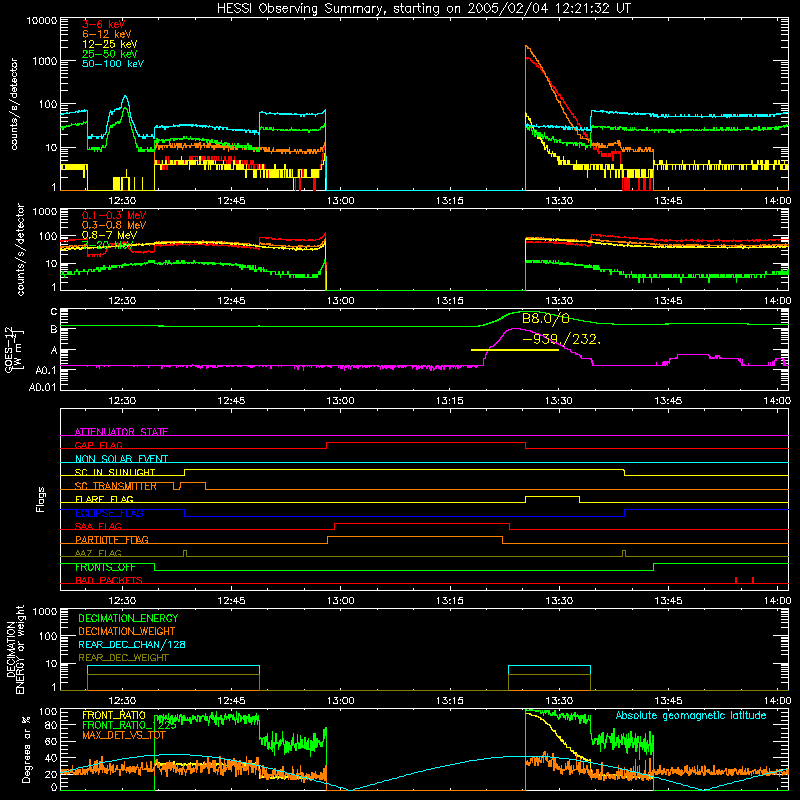Select the ECLIPSE_FLAG label

[x=109, y=513]
